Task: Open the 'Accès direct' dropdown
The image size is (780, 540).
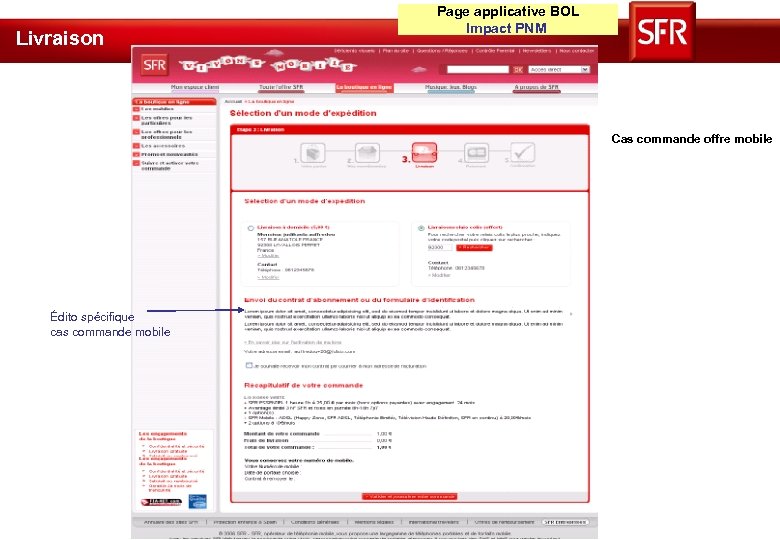Action: tap(559, 70)
